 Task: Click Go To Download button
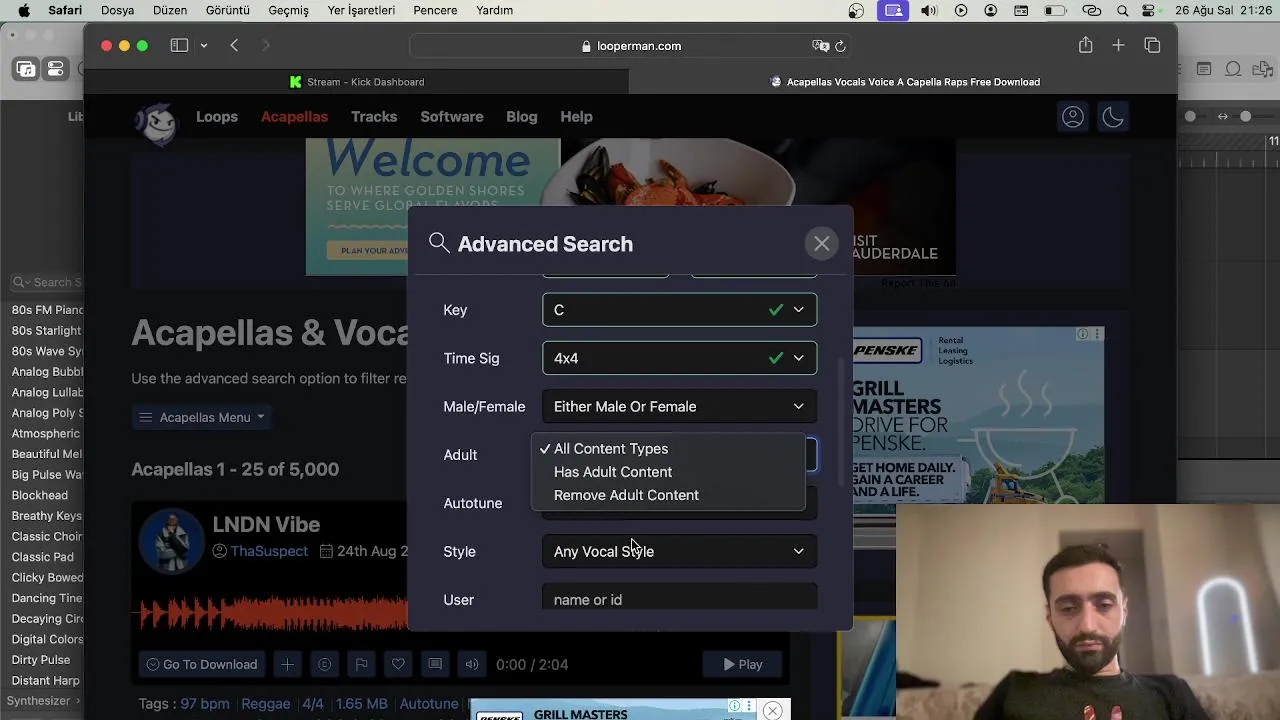(201, 665)
